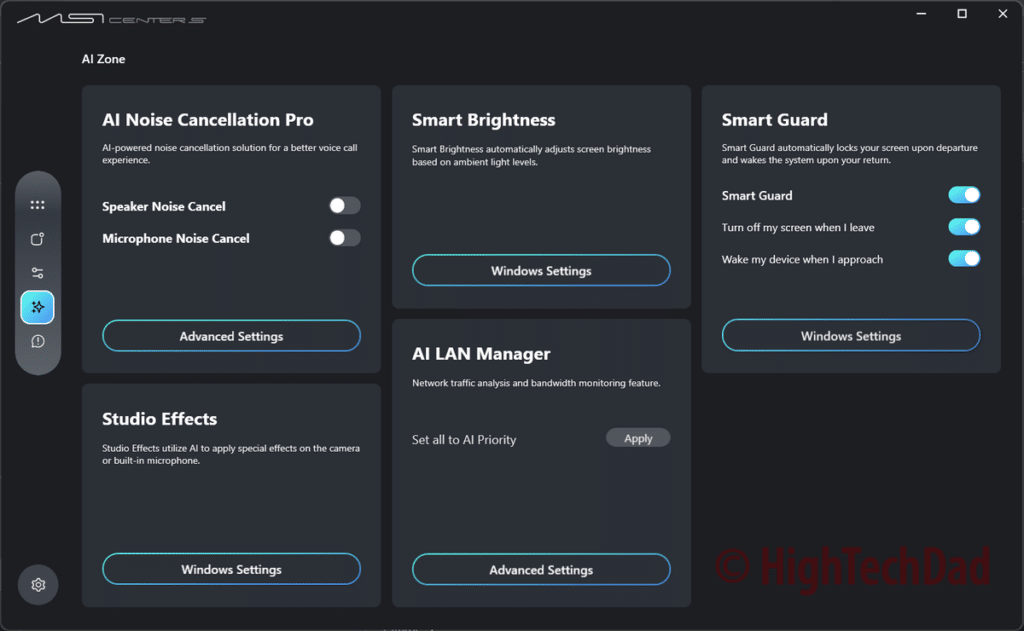Turn on Microphone Noise Cancel switch
1024x631 pixels.
pos(344,238)
